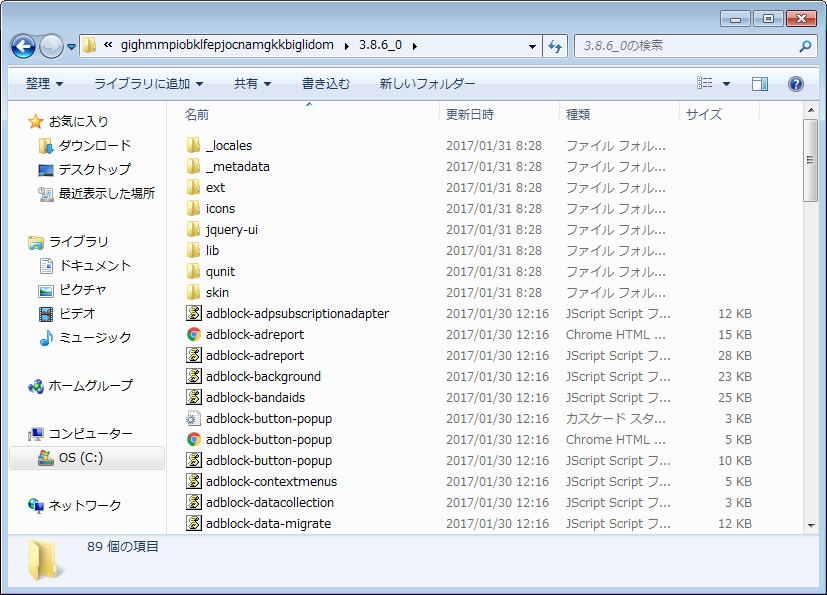The height and width of the screenshot is (595, 827).
Task: Select adblock-button-popup stylesheet file icon
Action: (x=194, y=418)
